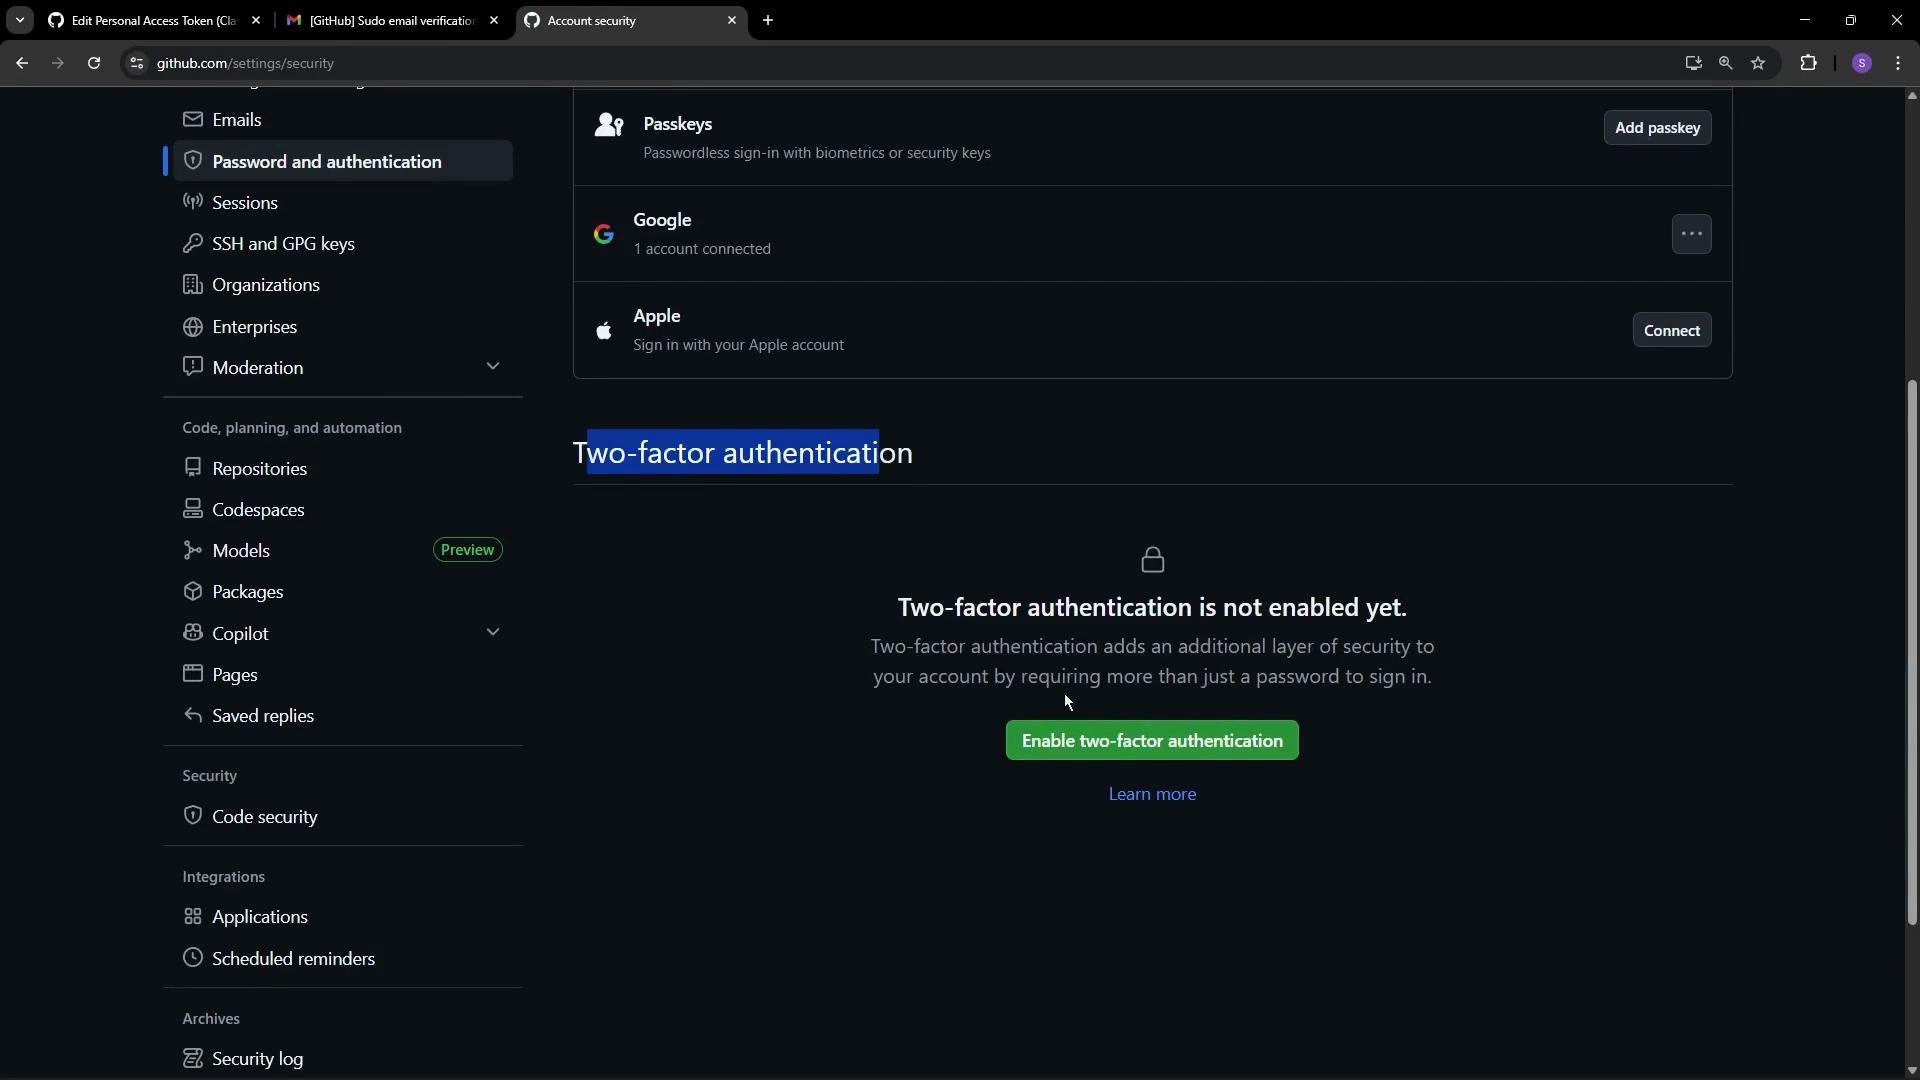Image resolution: width=1920 pixels, height=1080 pixels.
Task: Click the Two-factor authentication heading
Action: coord(743,453)
